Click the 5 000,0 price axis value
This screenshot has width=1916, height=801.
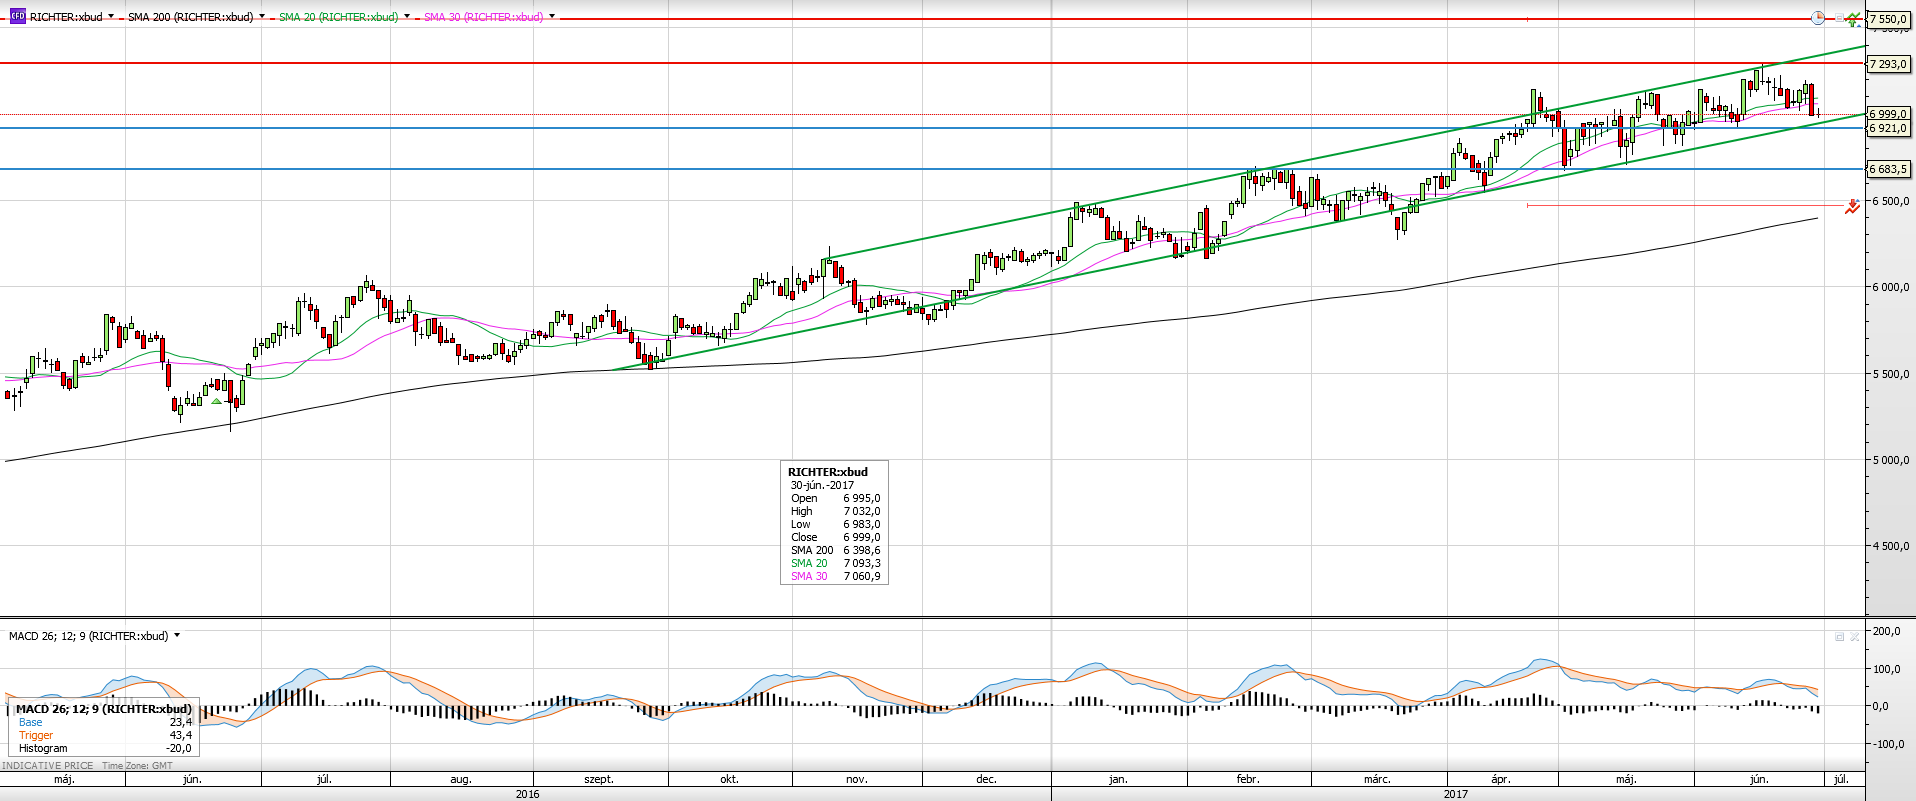[1891, 460]
